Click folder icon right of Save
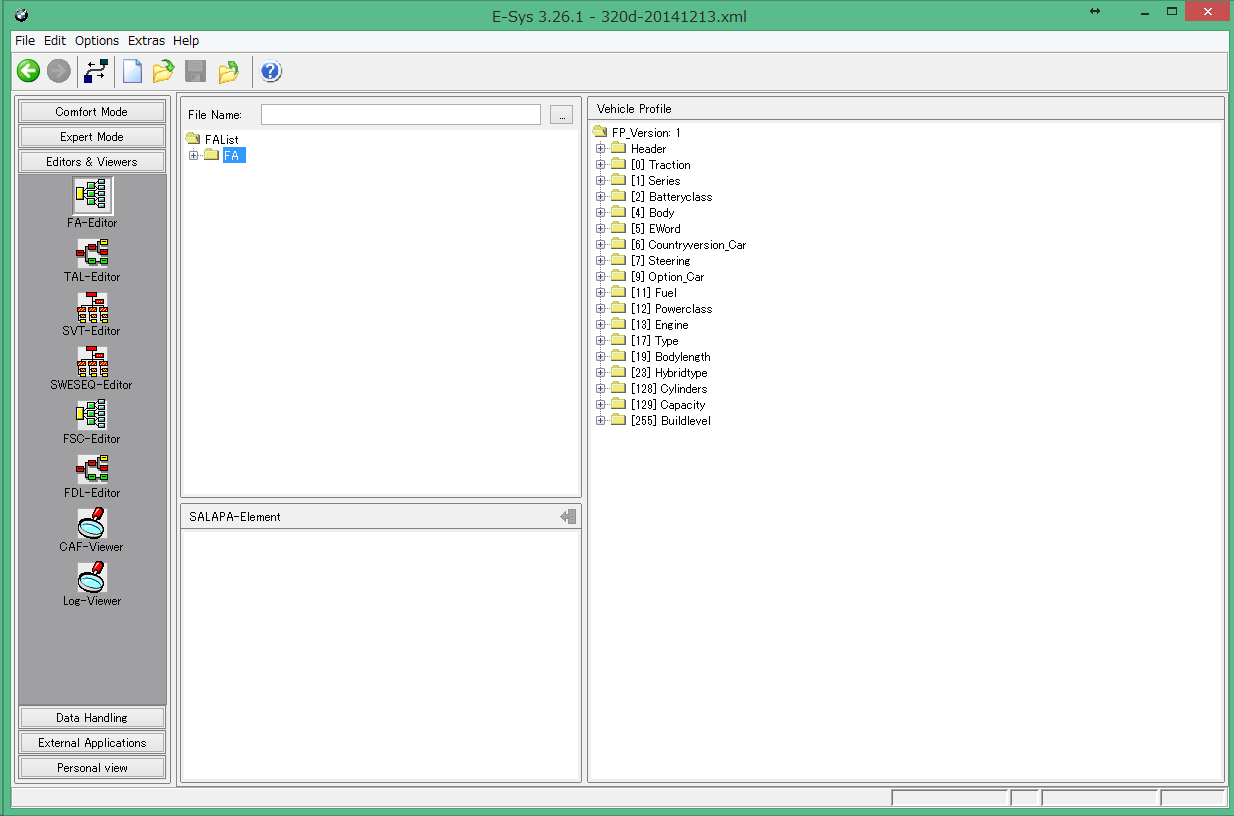Screen dimensions: 1234x816 [x=229, y=71]
